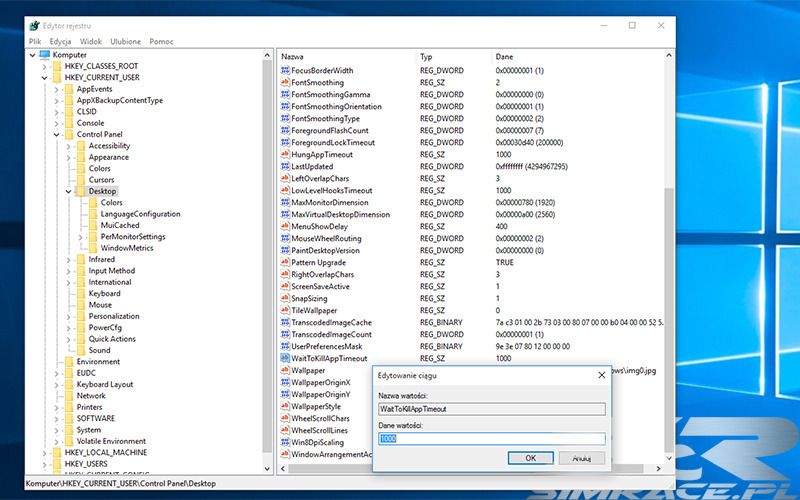This screenshot has width=800, height=500.
Task: Open the Edycja menu
Action: coord(60,42)
